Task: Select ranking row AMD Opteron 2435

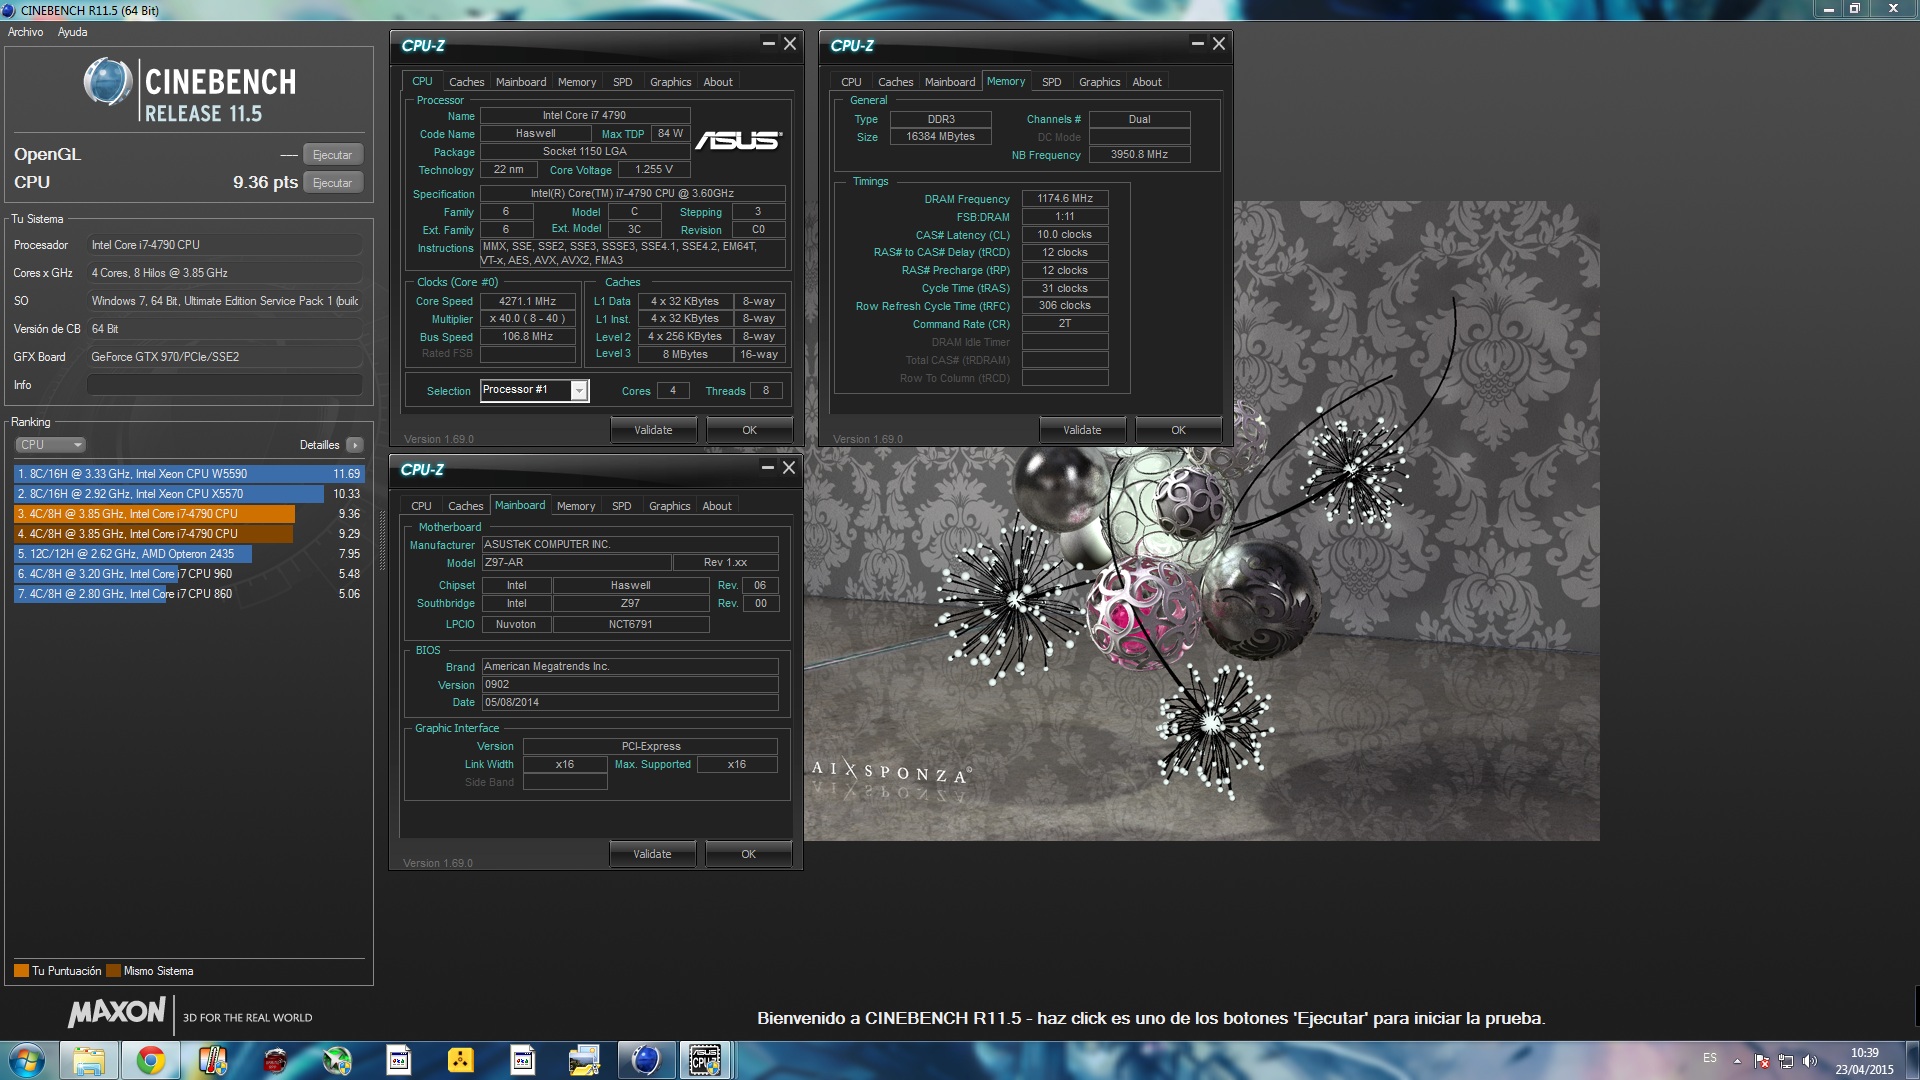Action: pos(188,554)
